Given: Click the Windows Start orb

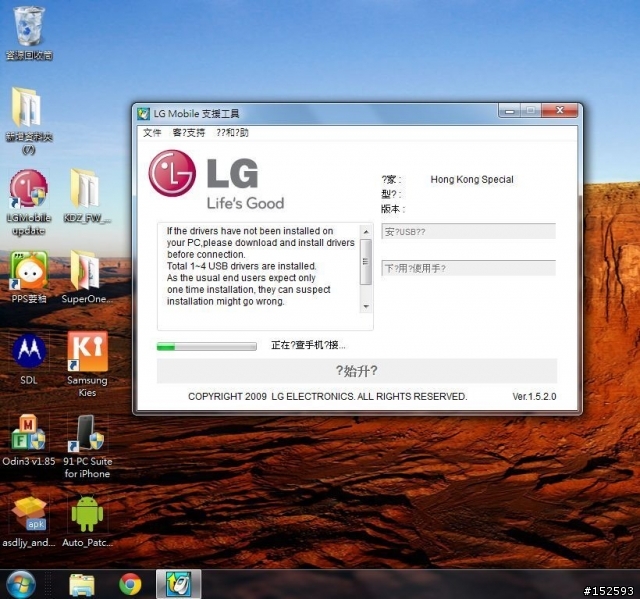Looking at the screenshot, I should [20, 584].
